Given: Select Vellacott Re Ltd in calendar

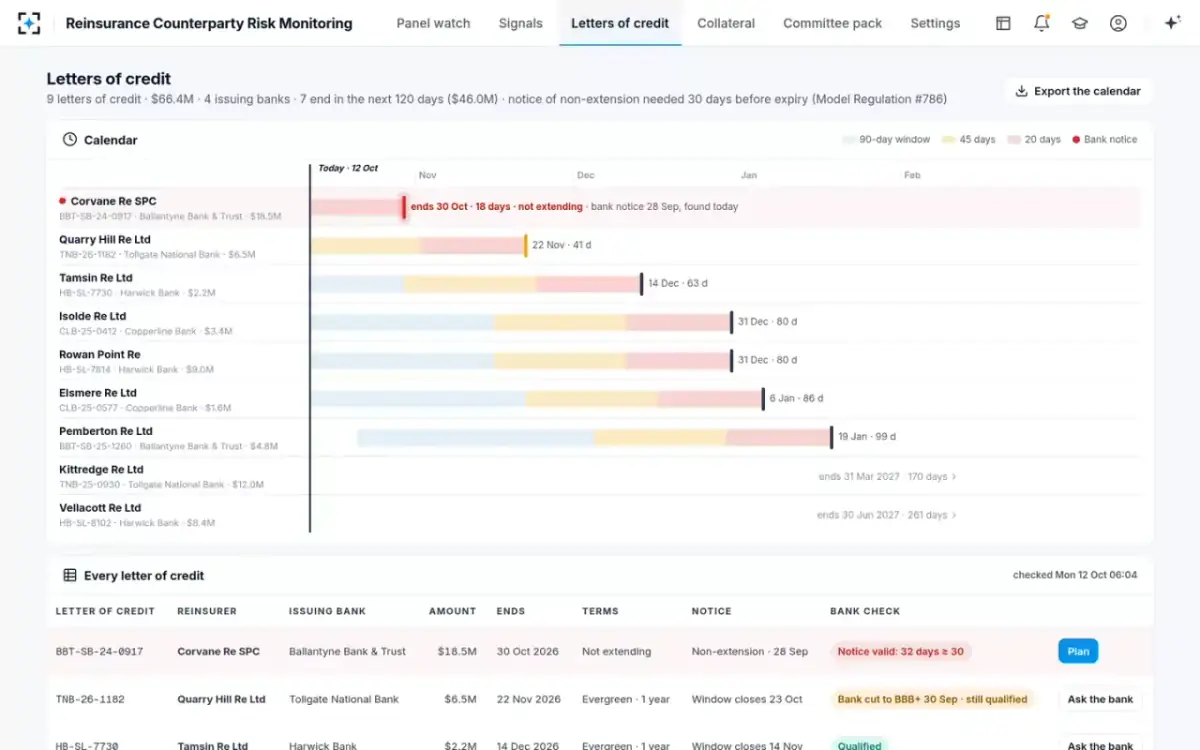Looking at the screenshot, I should (x=99, y=508).
